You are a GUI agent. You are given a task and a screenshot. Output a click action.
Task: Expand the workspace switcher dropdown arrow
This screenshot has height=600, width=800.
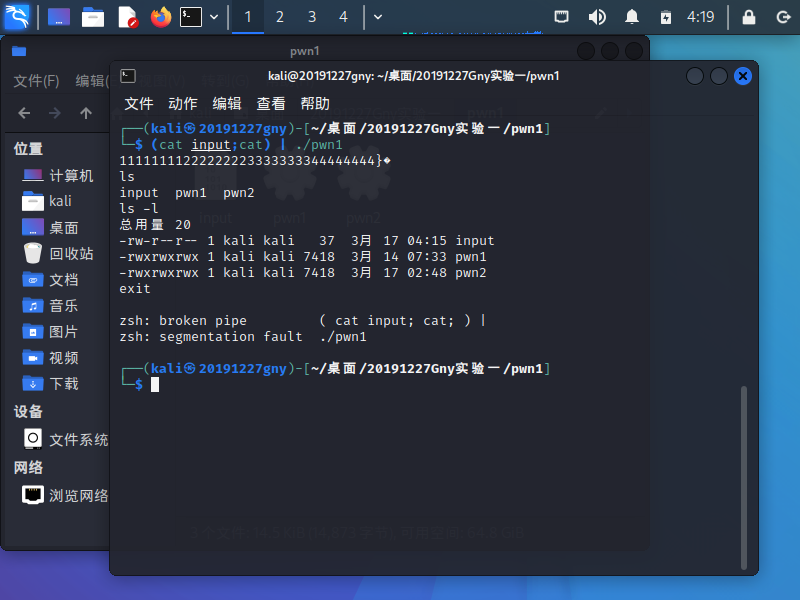[378, 17]
